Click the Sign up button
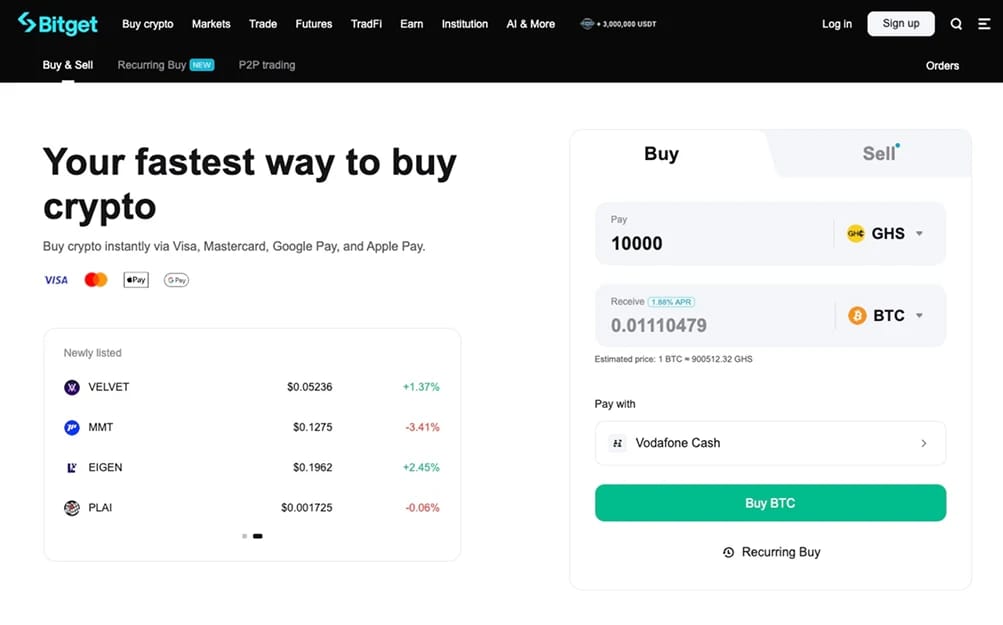The width and height of the screenshot is (1003, 625). [x=901, y=24]
